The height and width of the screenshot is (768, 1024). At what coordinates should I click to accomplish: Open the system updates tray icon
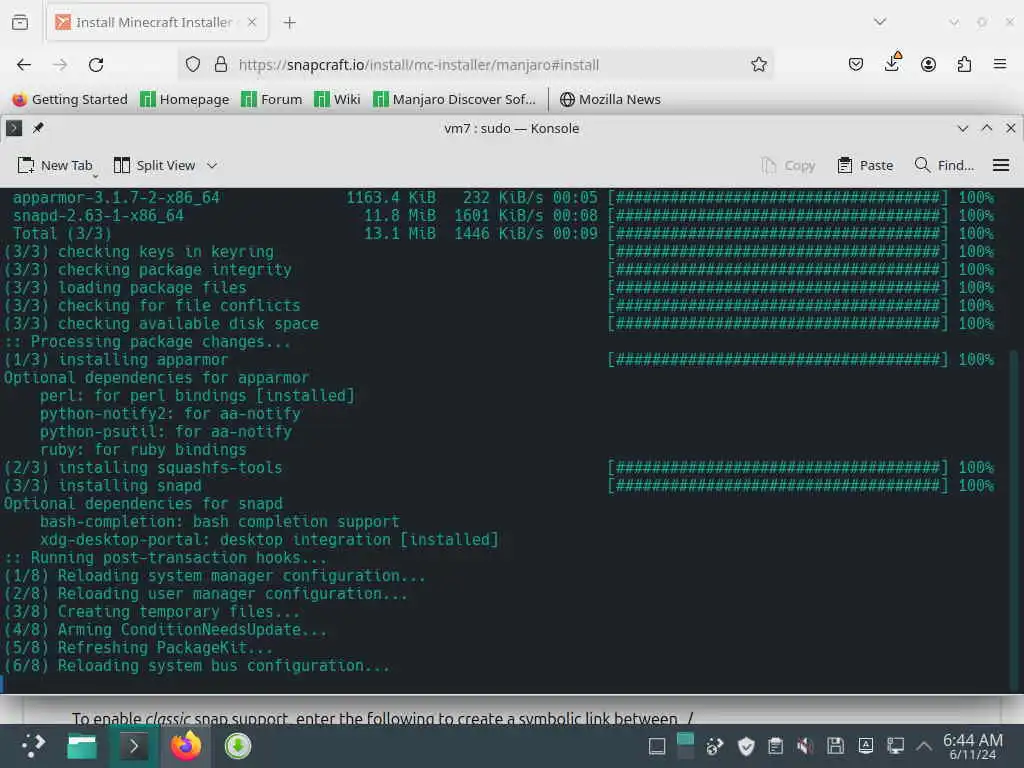pyautogui.click(x=715, y=746)
